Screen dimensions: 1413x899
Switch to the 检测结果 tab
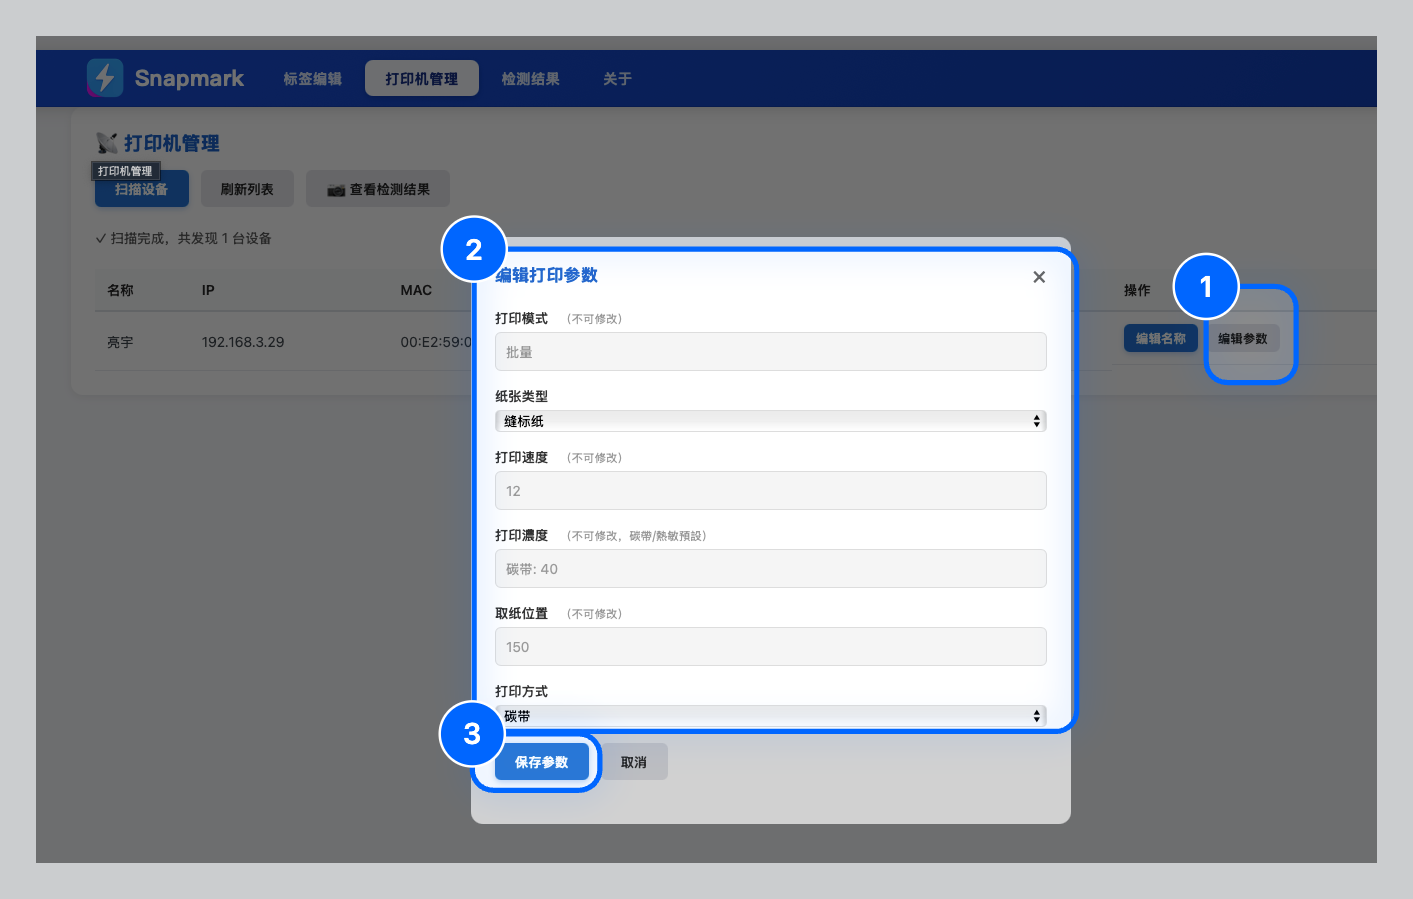pos(531,78)
